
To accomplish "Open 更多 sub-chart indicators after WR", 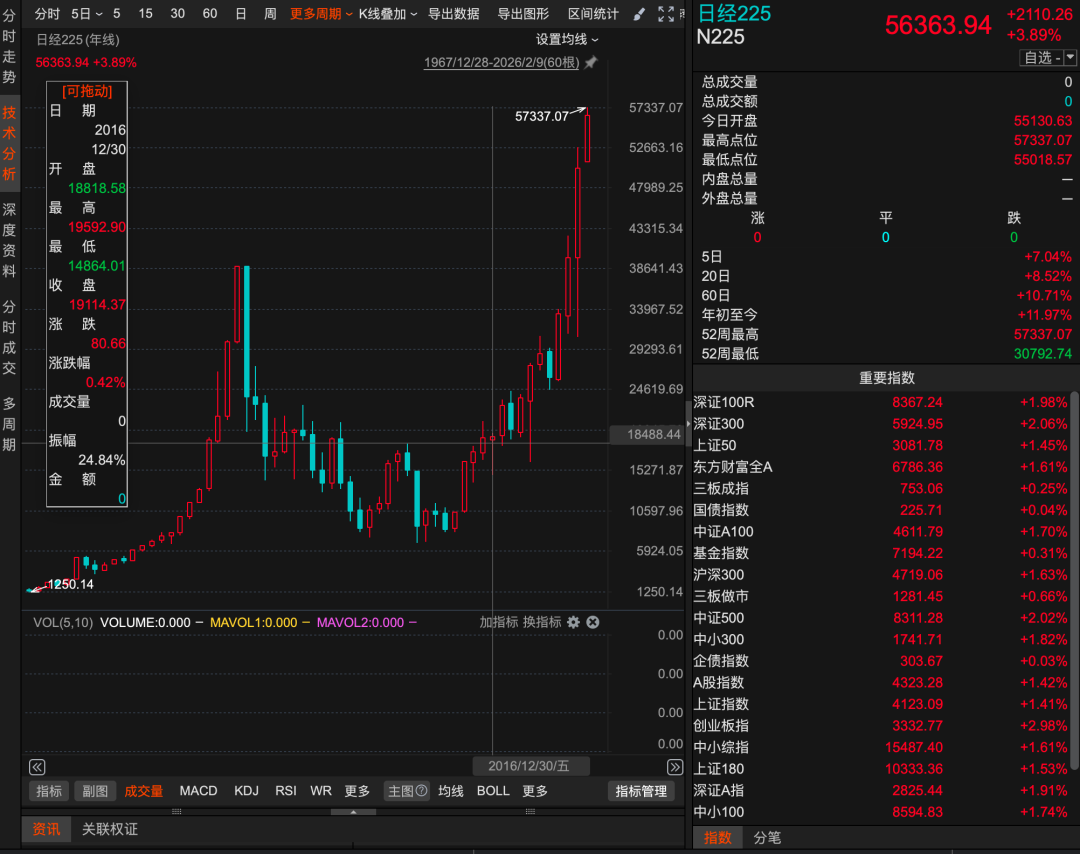I will pos(357,791).
